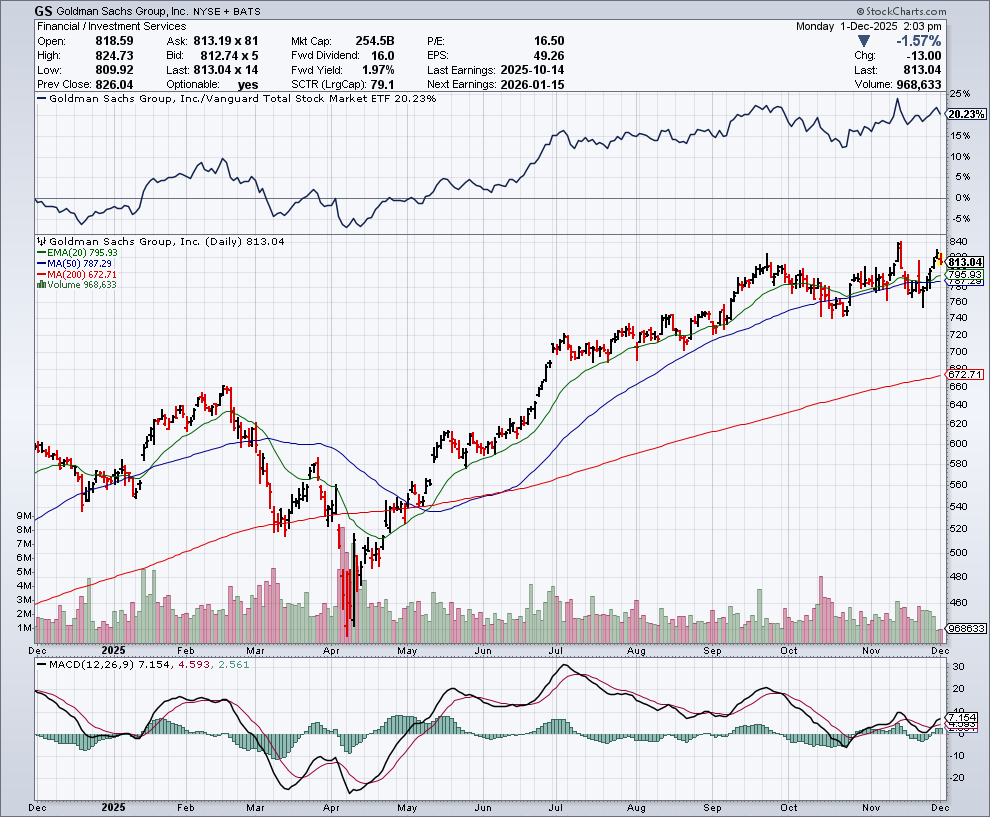The image size is (990, 817).
Task: Click the 20.23% relative strength axis tag
Action: pos(966,114)
